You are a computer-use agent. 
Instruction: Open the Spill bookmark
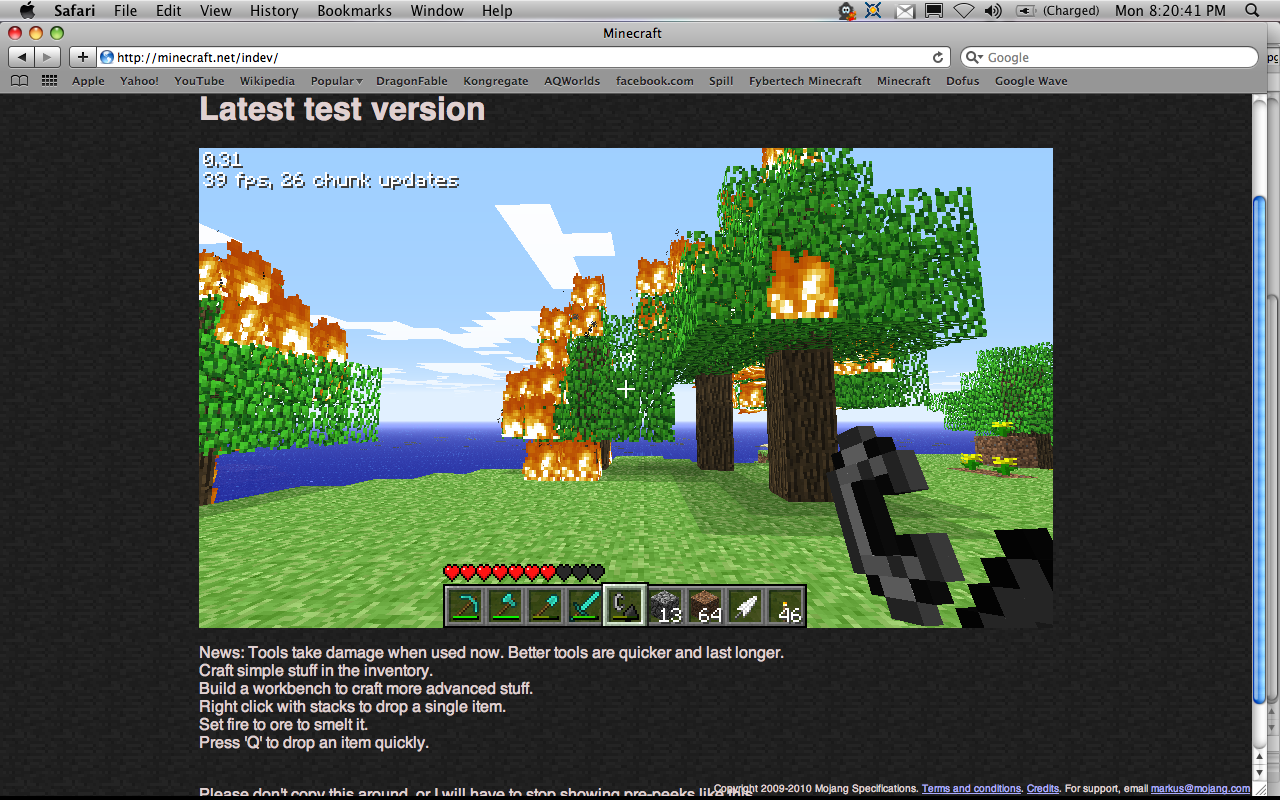(x=721, y=81)
